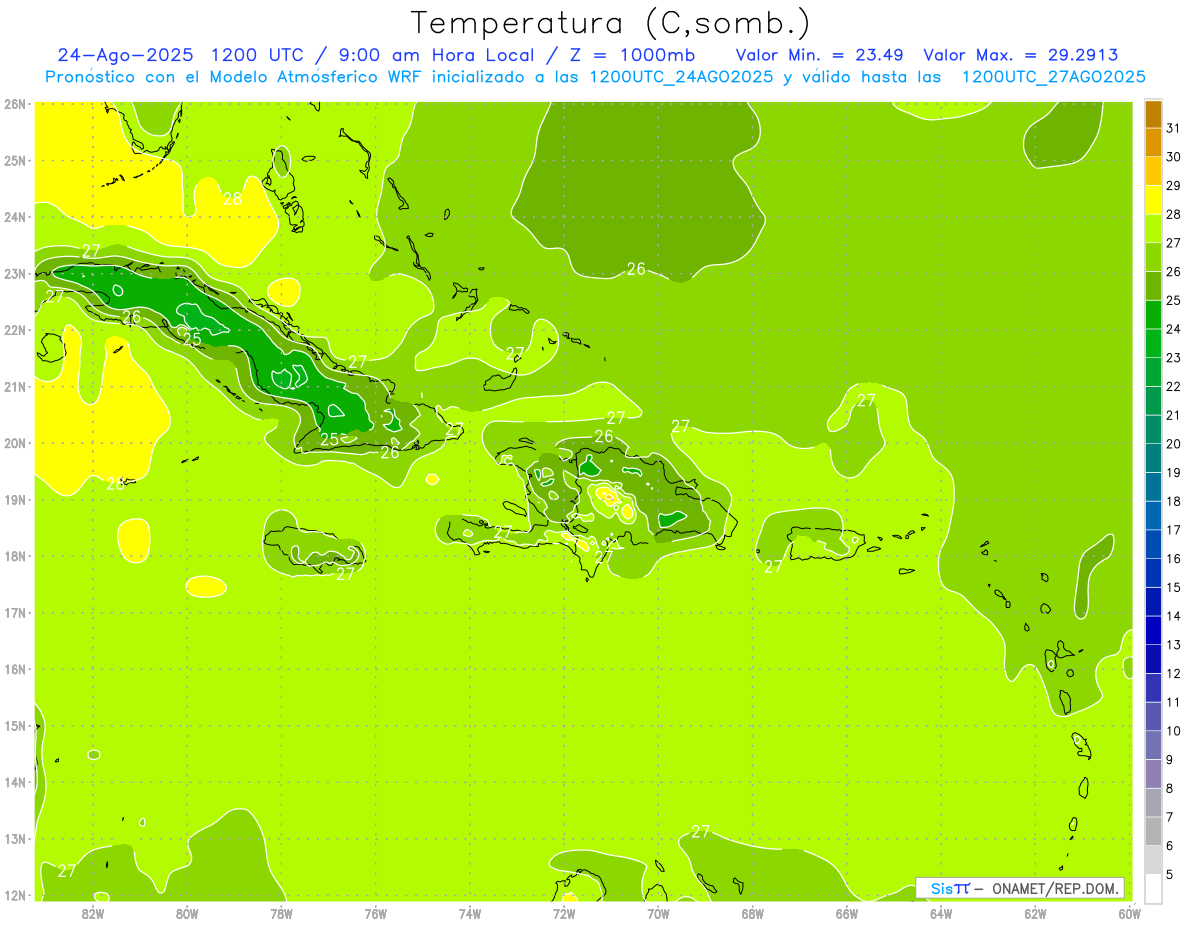1200x927 pixels.
Task: Click the '68W' longitude axis label
Action: point(753,912)
